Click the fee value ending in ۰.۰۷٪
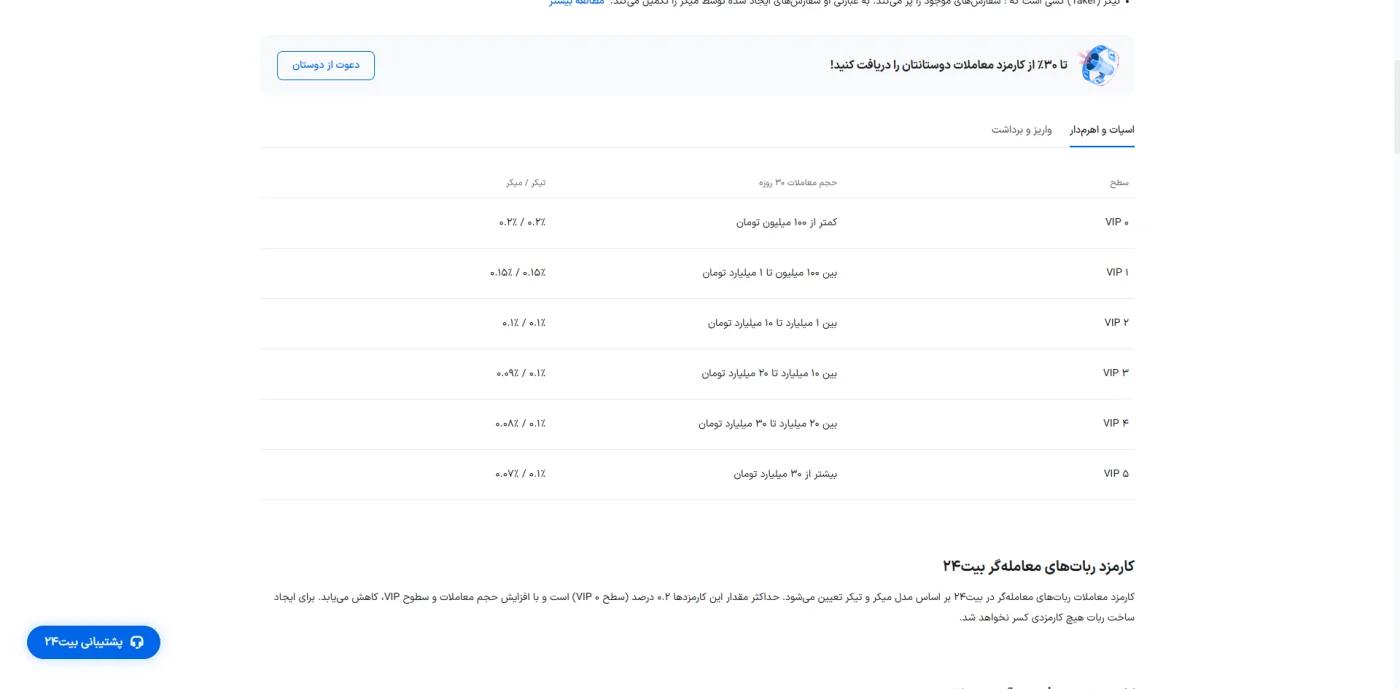Viewport: 1400px width, 689px height. click(520, 473)
